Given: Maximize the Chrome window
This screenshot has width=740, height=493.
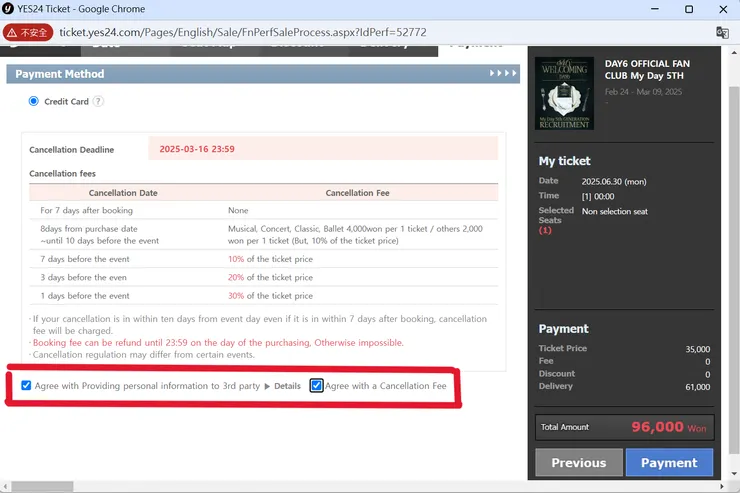Looking at the screenshot, I should pos(689,9).
